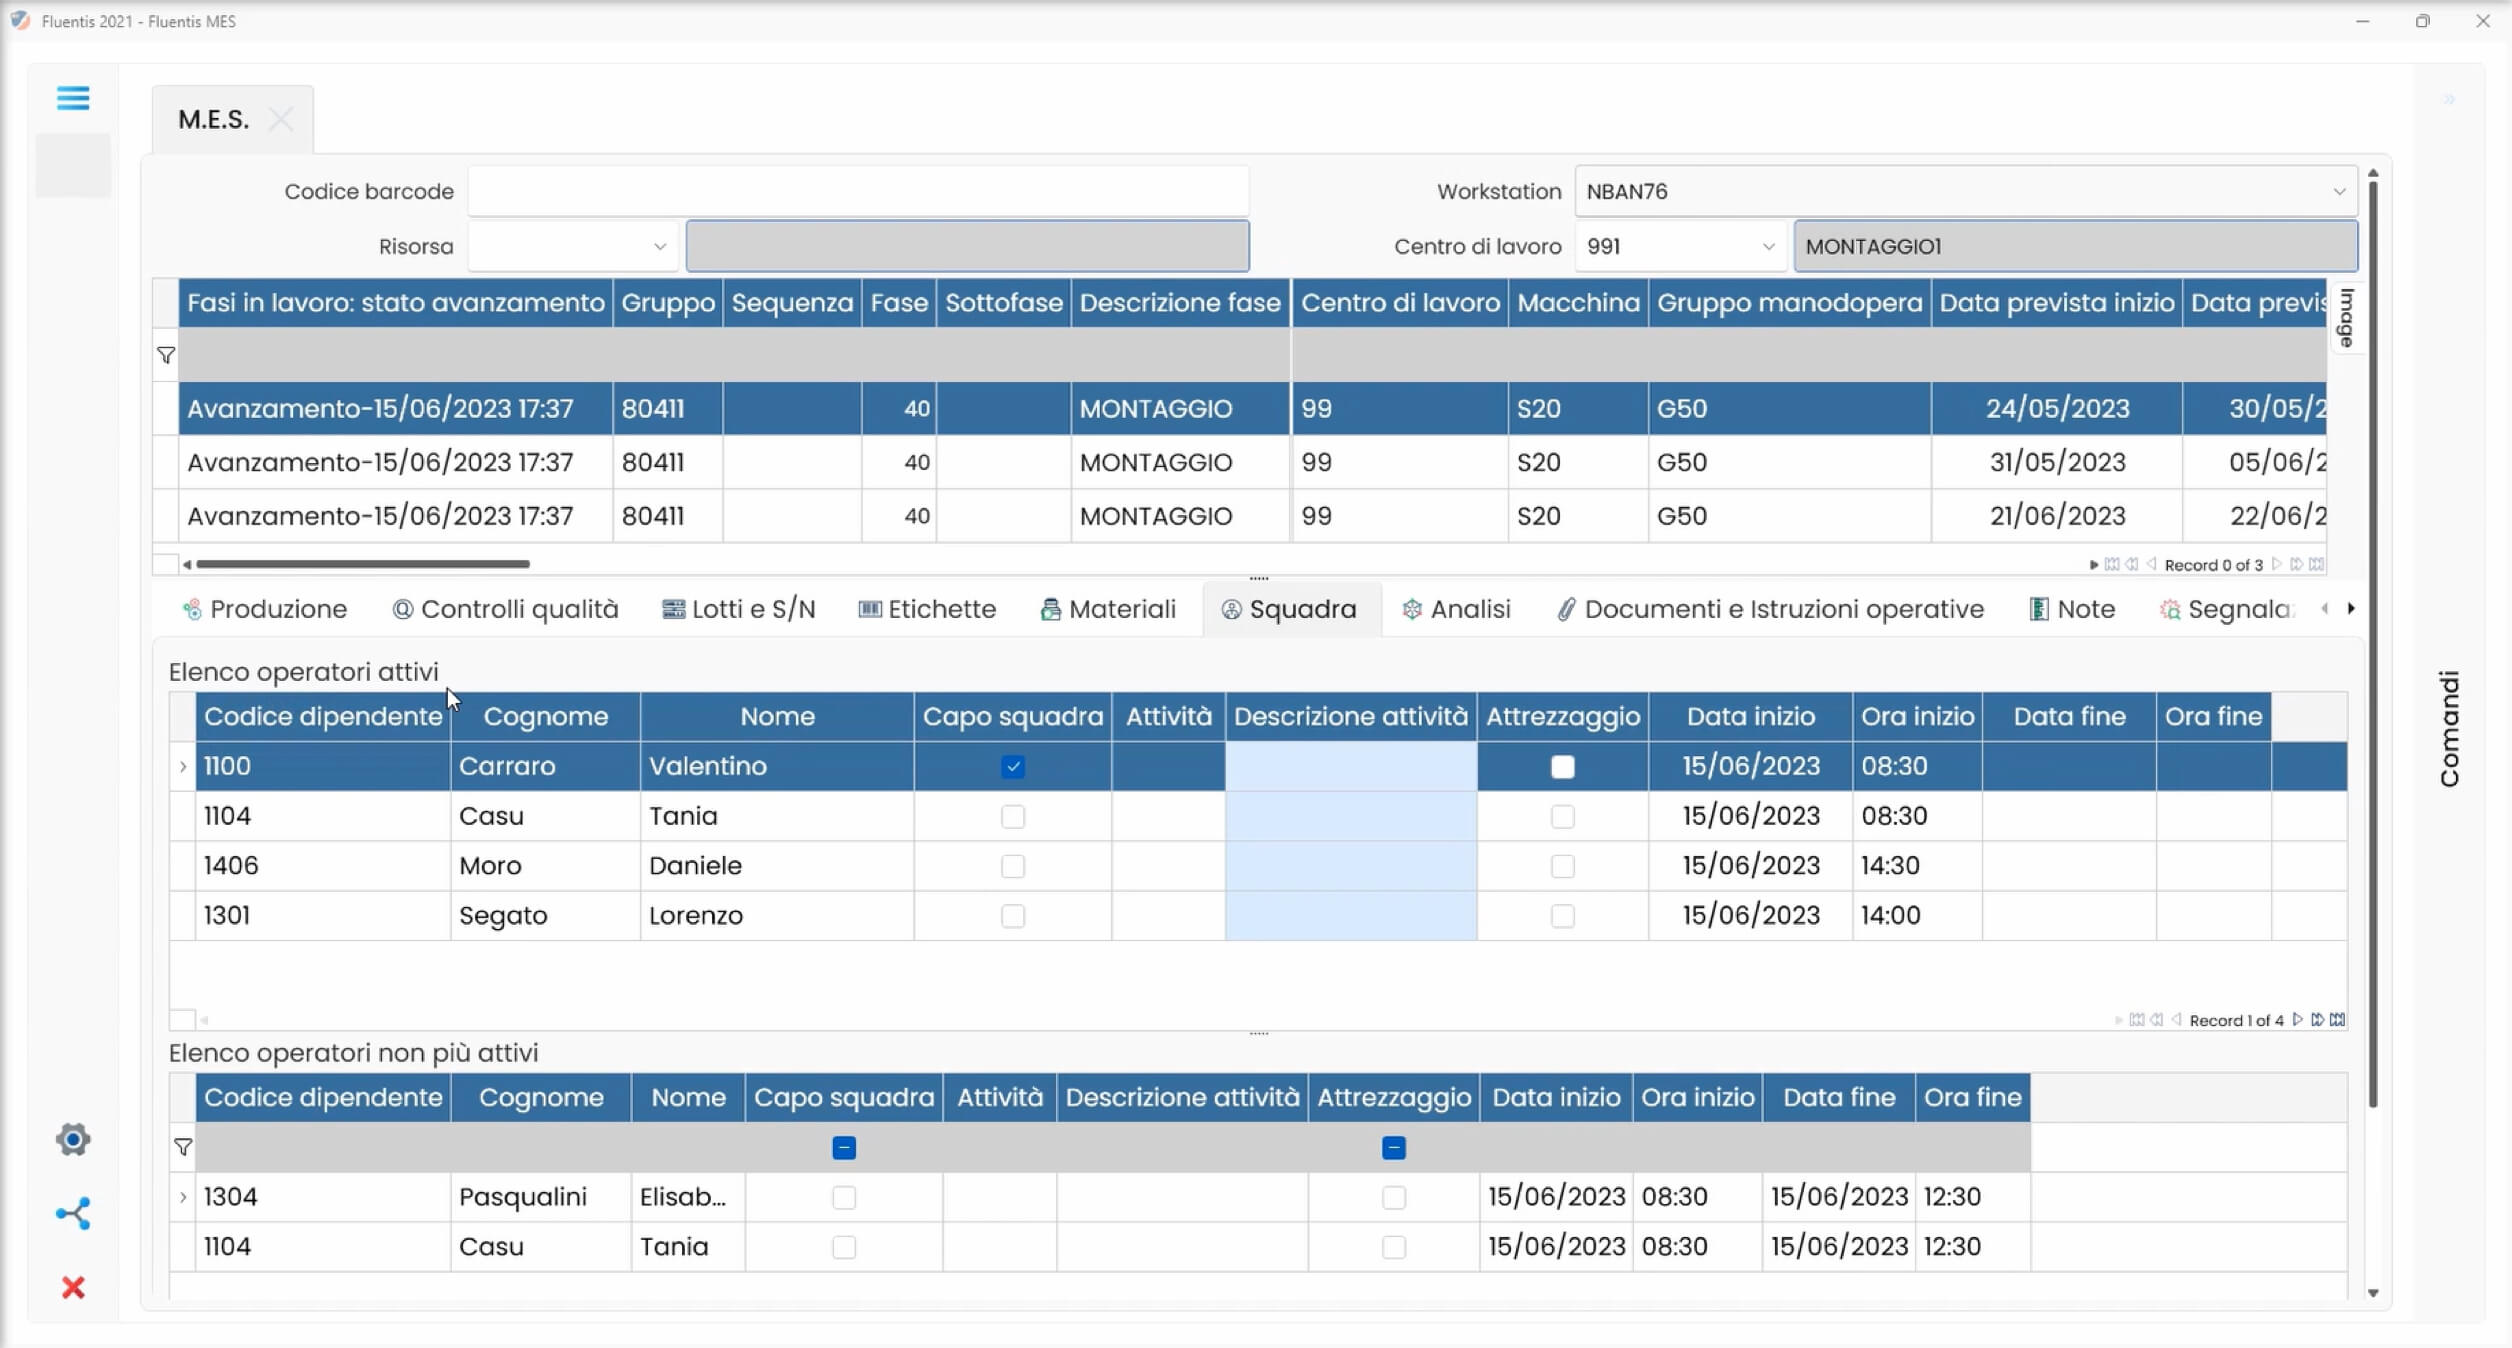Click the filter funnel icon in phases grid
This screenshot has height=1348, width=2512.
click(166, 355)
